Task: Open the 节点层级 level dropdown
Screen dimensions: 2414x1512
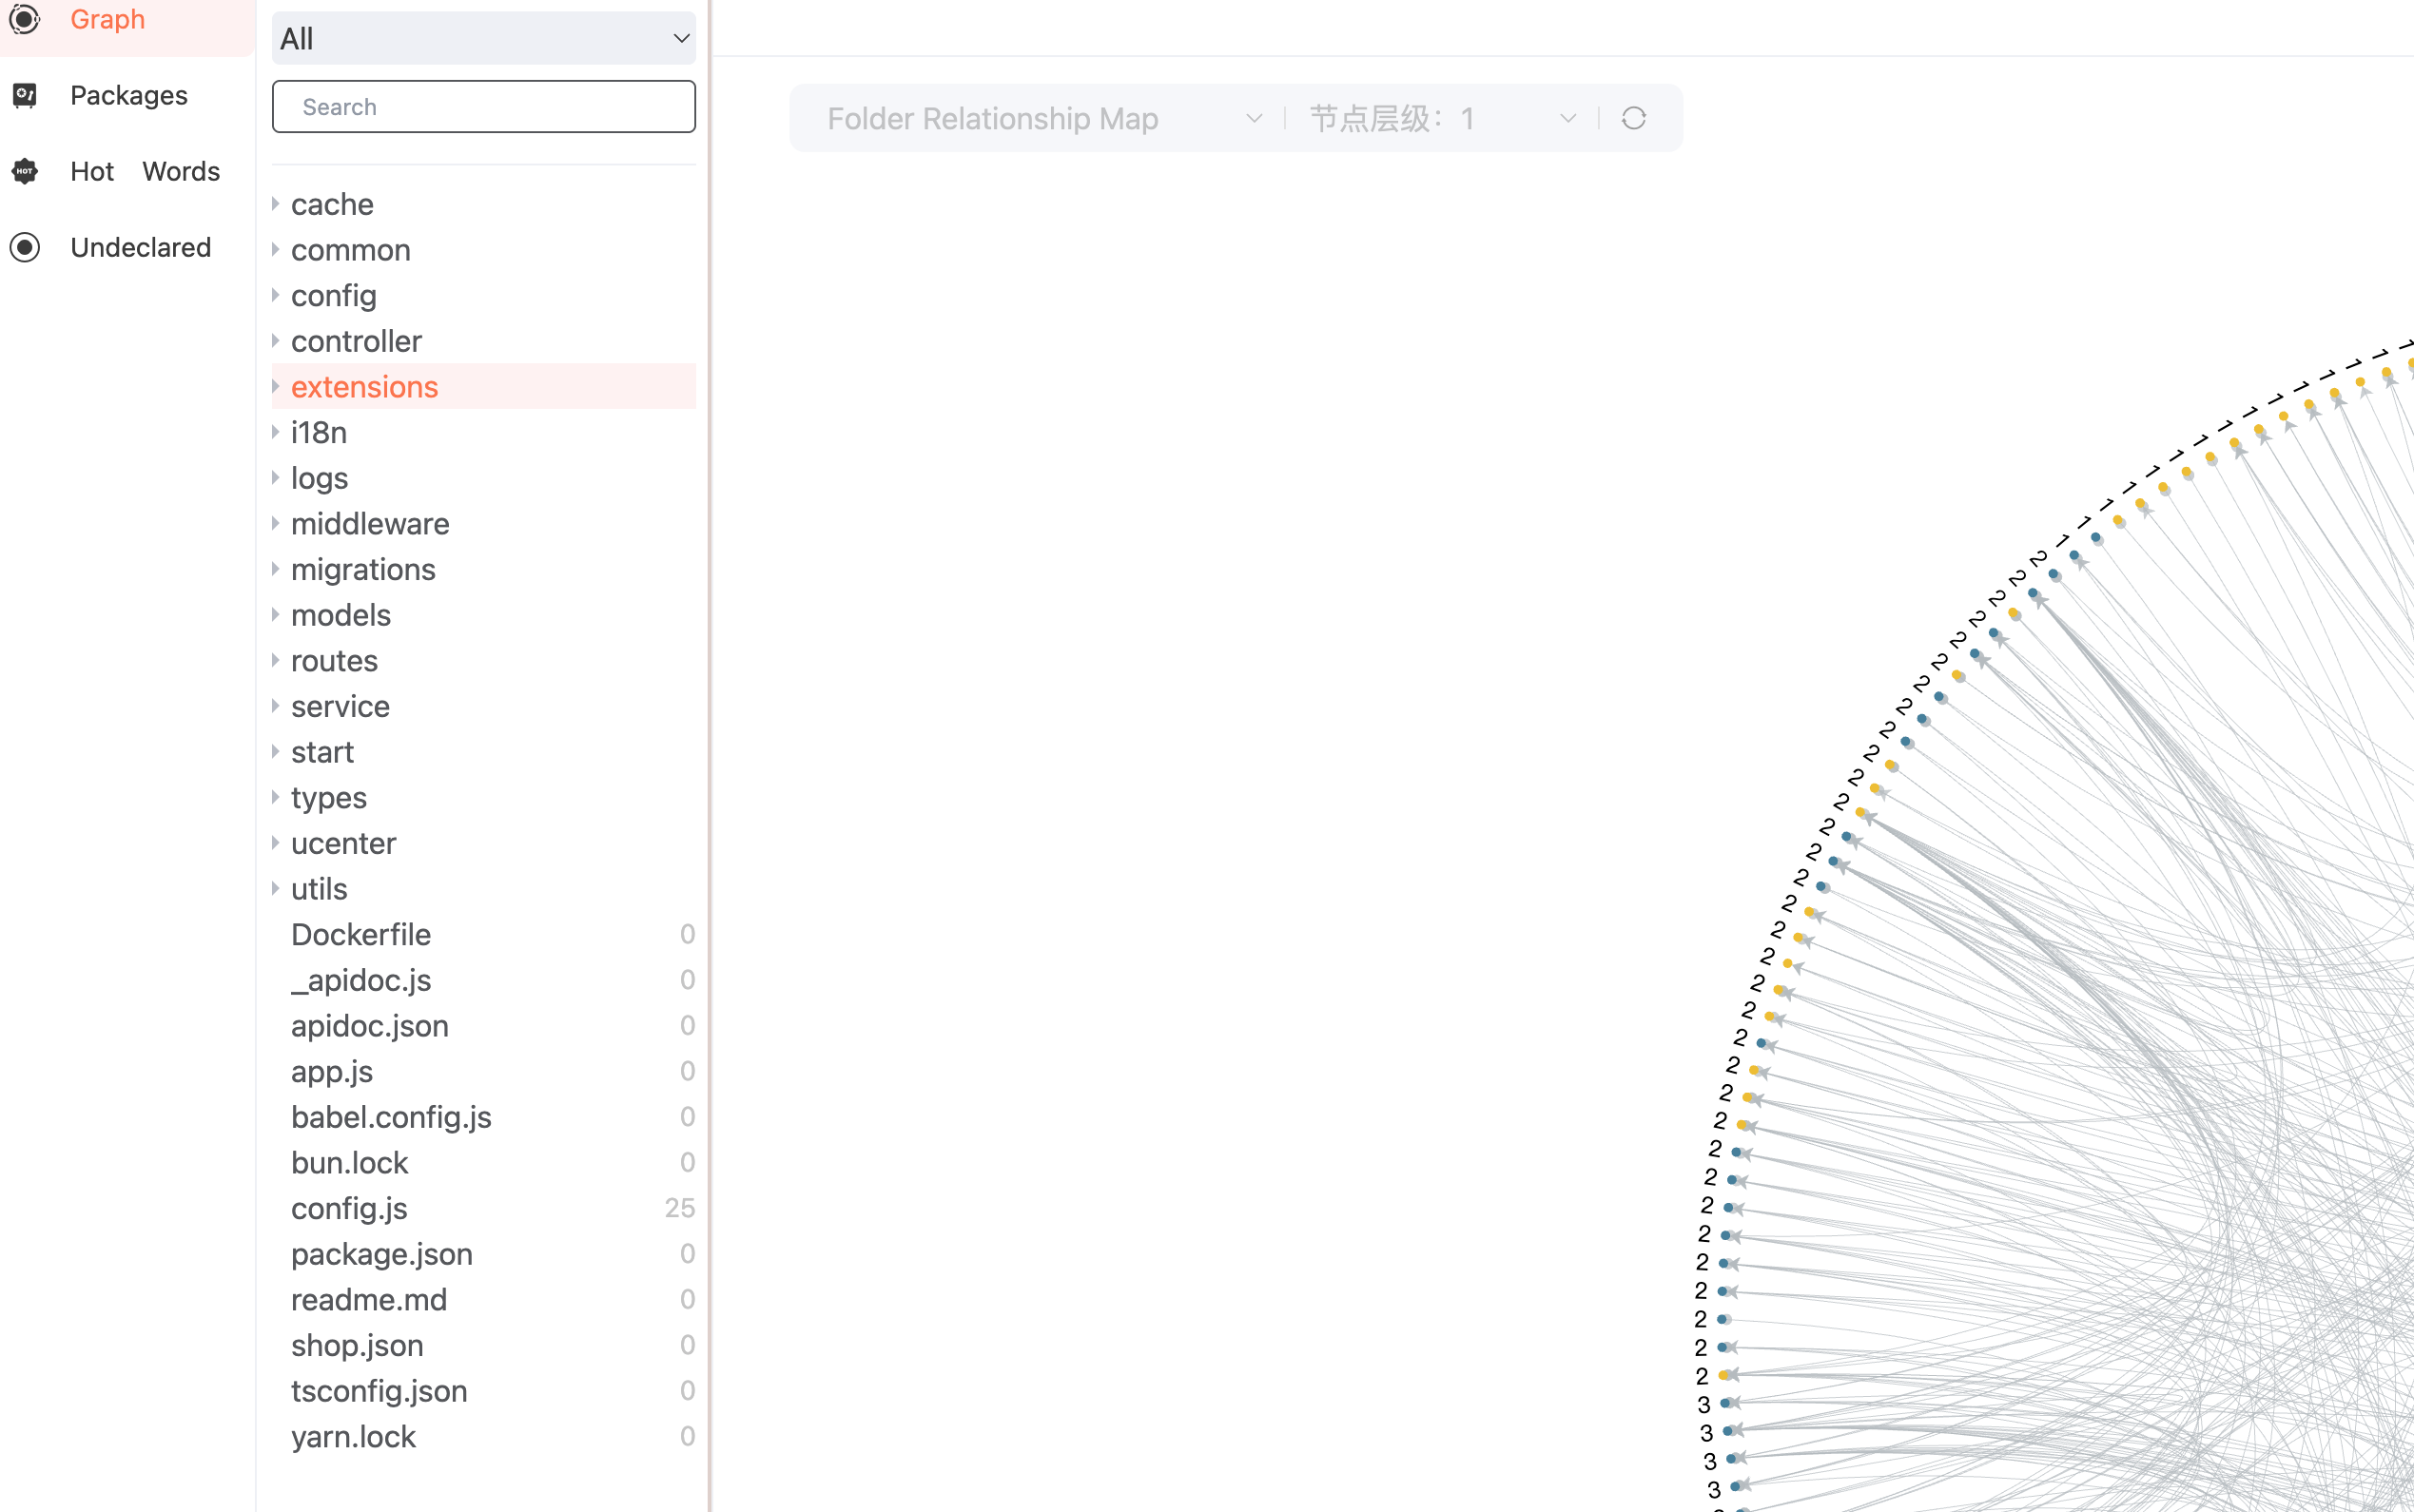Action: [1442, 118]
